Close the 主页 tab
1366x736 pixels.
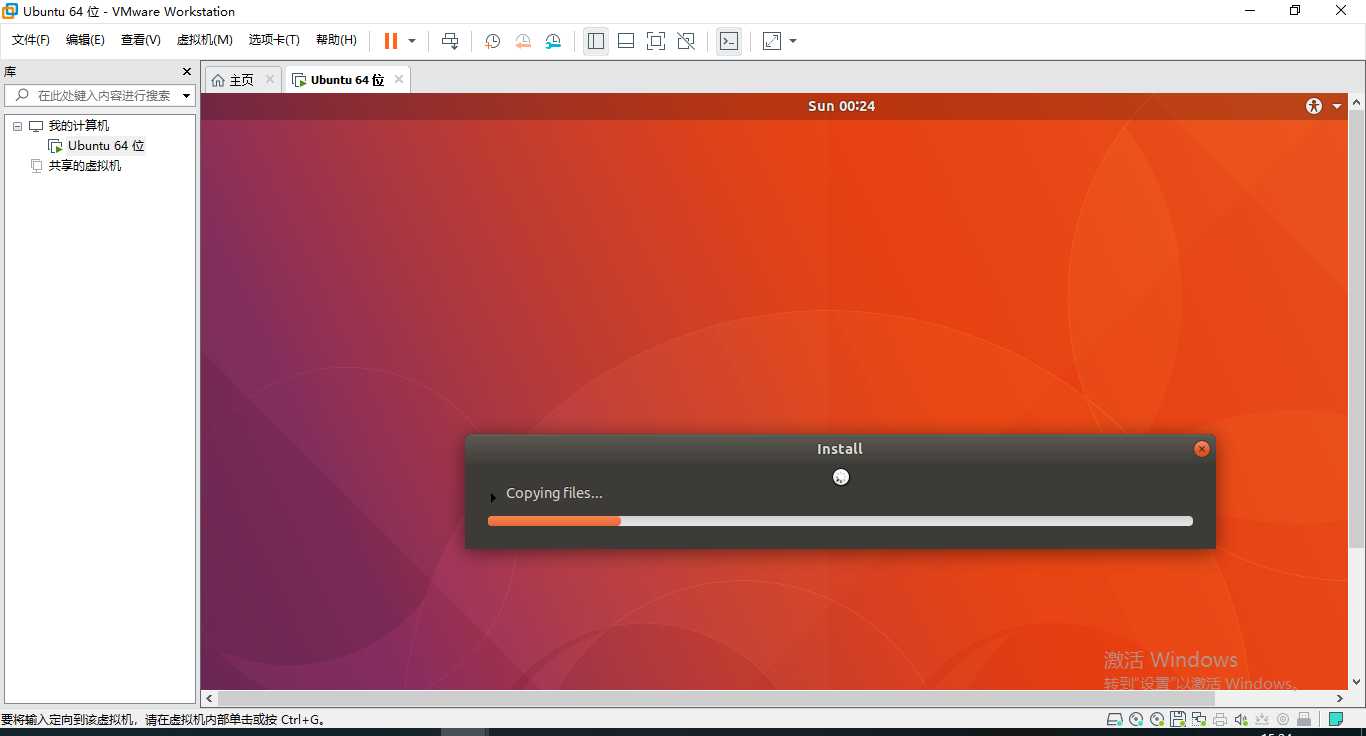click(x=270, y=79)
